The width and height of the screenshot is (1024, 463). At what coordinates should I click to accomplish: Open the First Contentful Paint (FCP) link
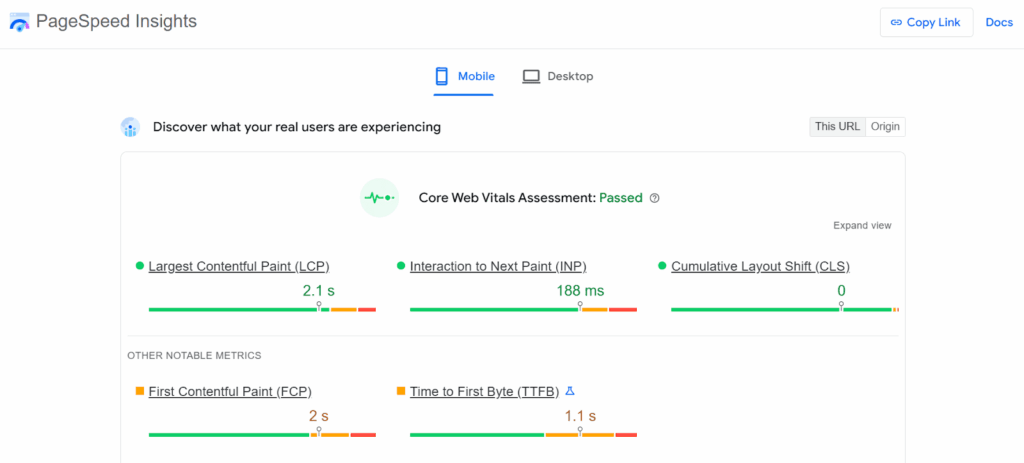click(x=230, y=392)
